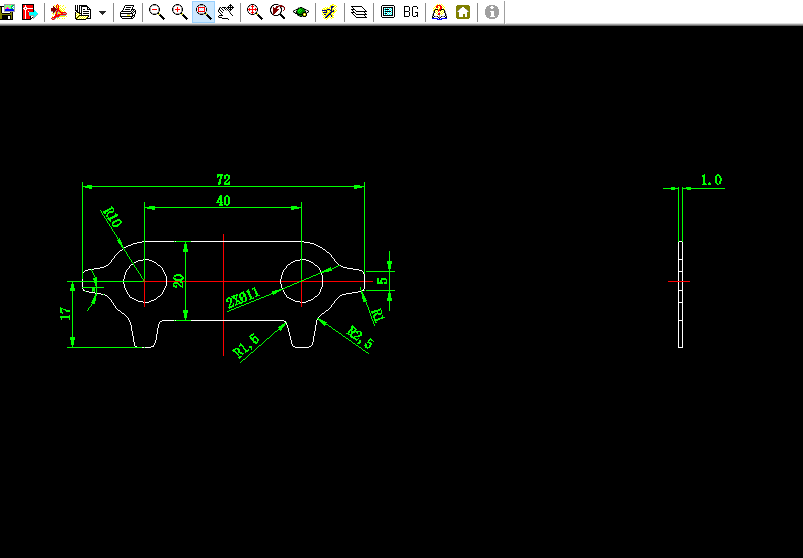803x558 pixels.
Task: Click the R2,5 radius label
Action: click(x=361, y=338)
